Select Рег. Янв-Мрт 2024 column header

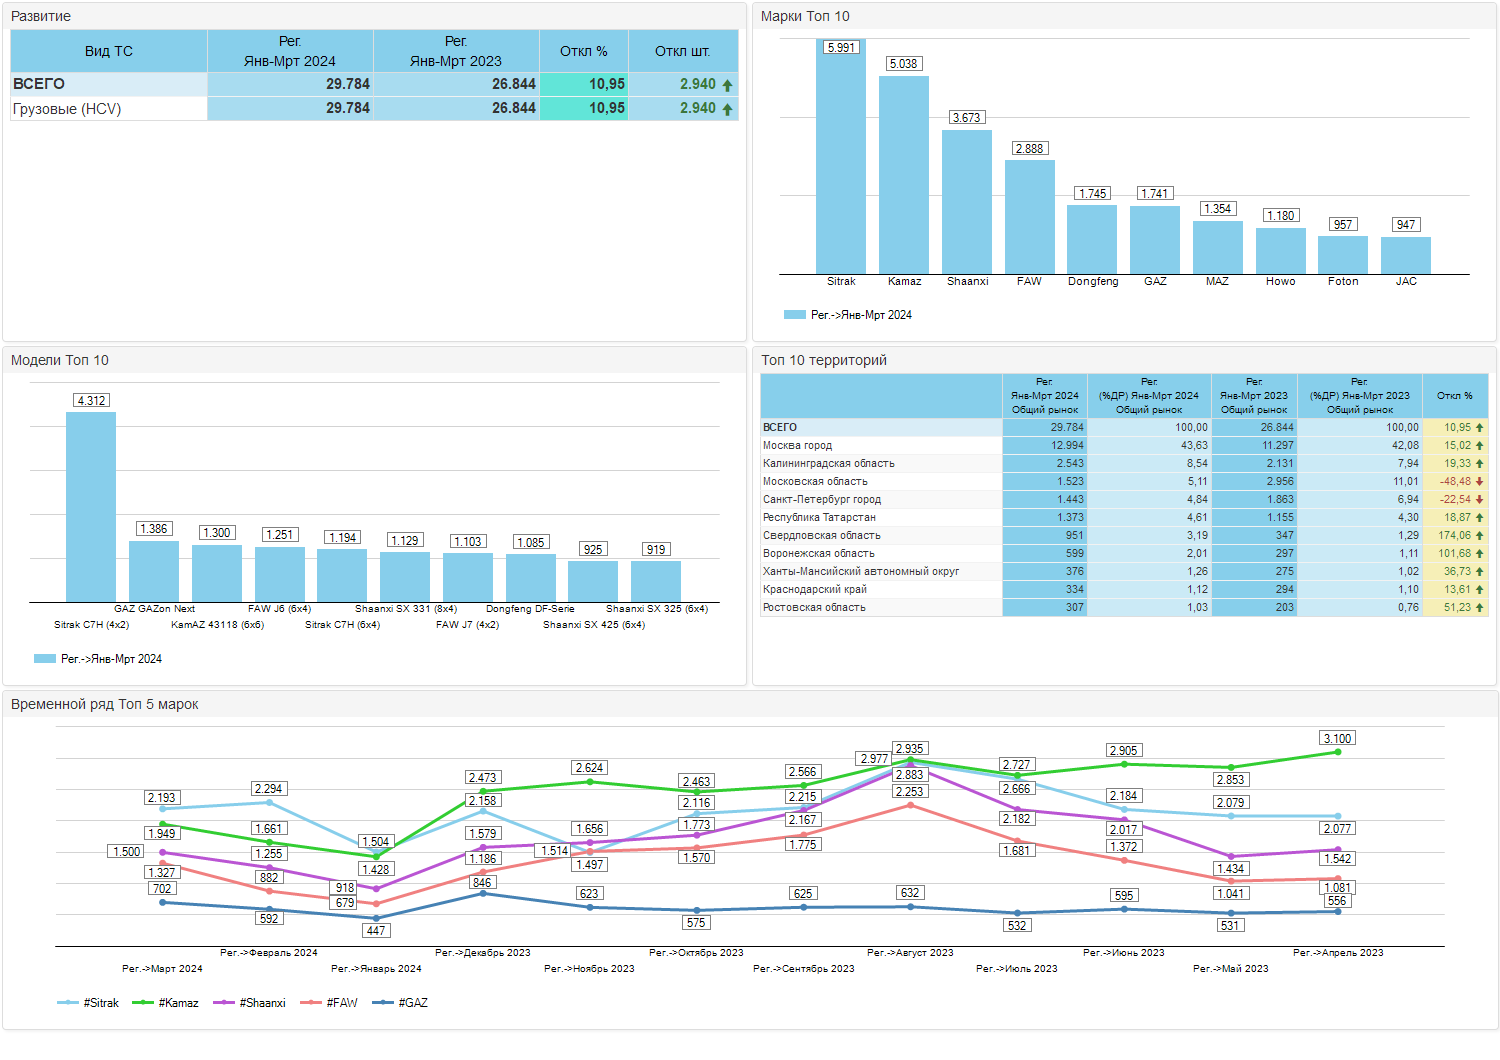tap(290, 51)
